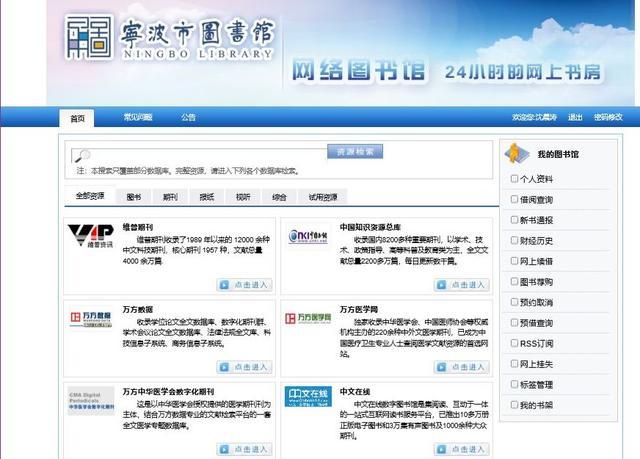This screenshot has height=459, width=640.
Task: Click the 点击进入 button for 维普期刊
Action: pos(244,285)
